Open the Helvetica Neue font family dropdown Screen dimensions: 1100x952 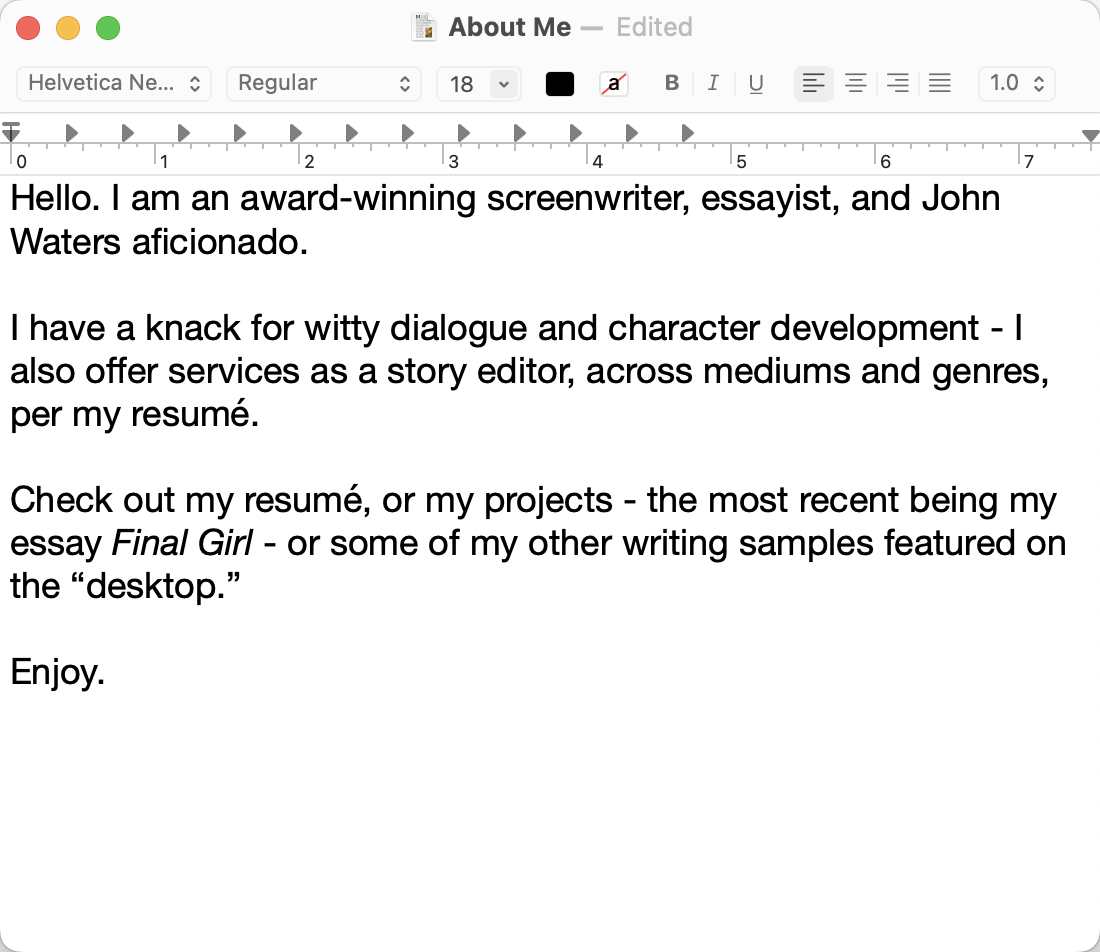pyautogui.click(x=114, y=83)
